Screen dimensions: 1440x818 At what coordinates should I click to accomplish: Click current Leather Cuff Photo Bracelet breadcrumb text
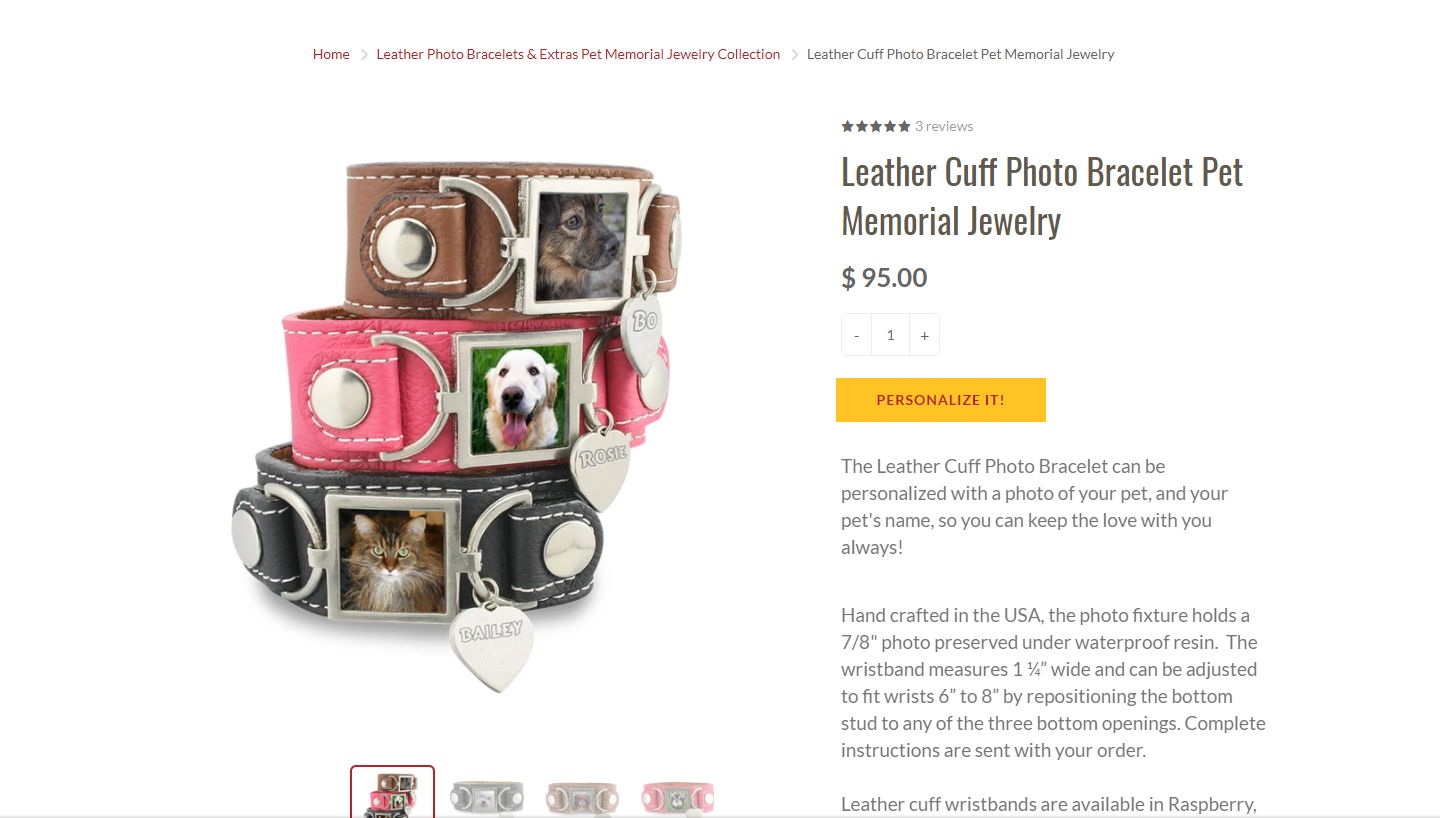coord(960,54)
